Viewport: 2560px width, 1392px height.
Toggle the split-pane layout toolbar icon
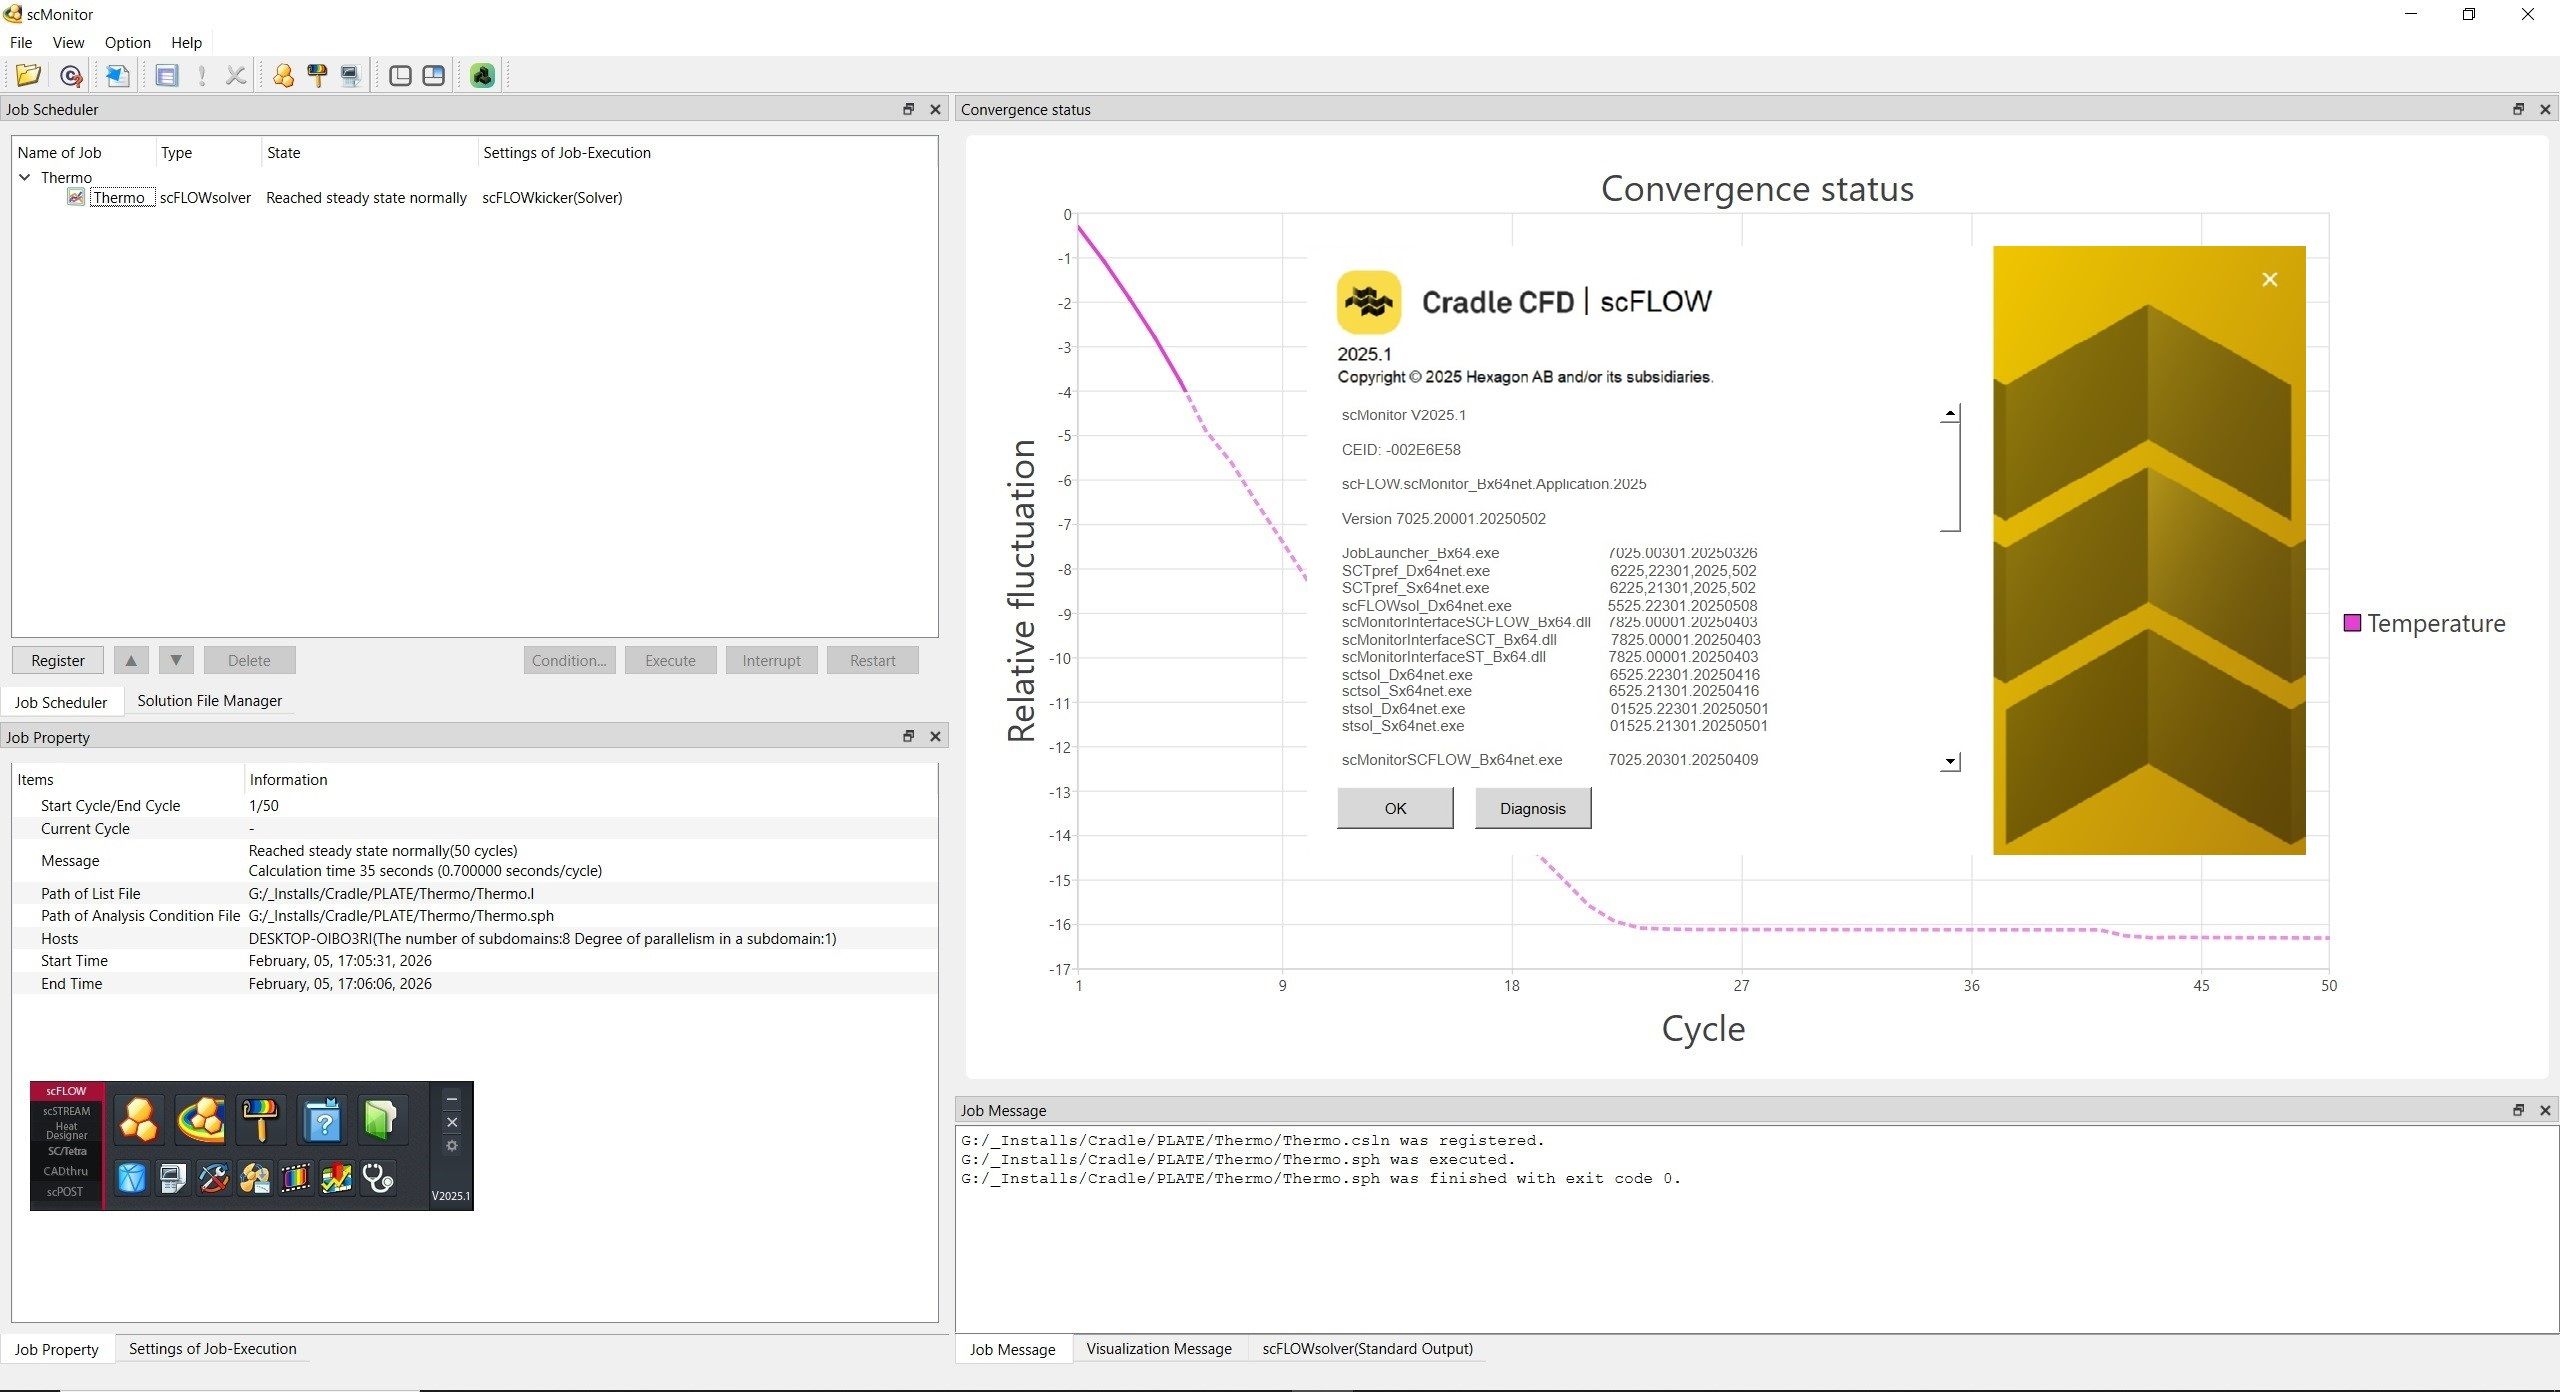433,75
